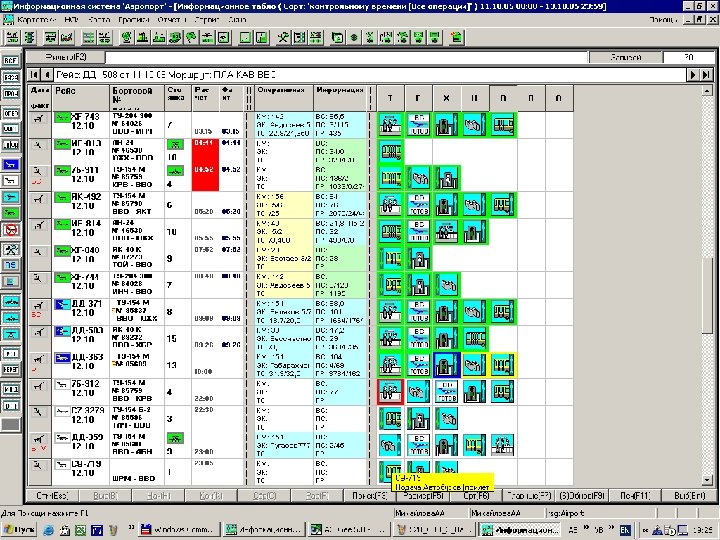Click the records count field showing 20

(688, 57)
